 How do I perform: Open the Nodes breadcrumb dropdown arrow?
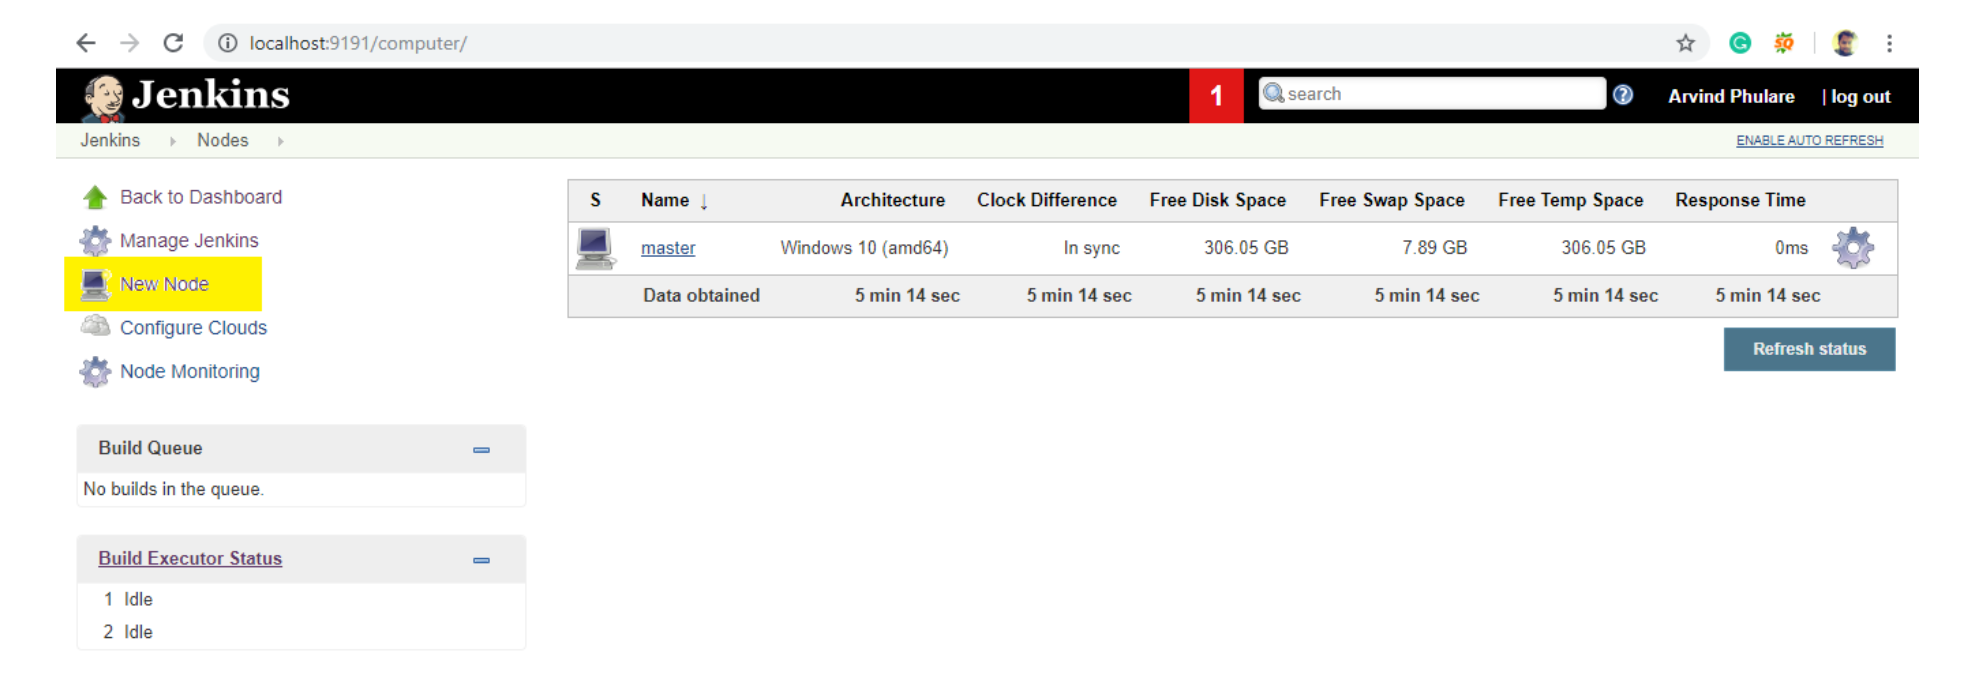click(281, 142)
